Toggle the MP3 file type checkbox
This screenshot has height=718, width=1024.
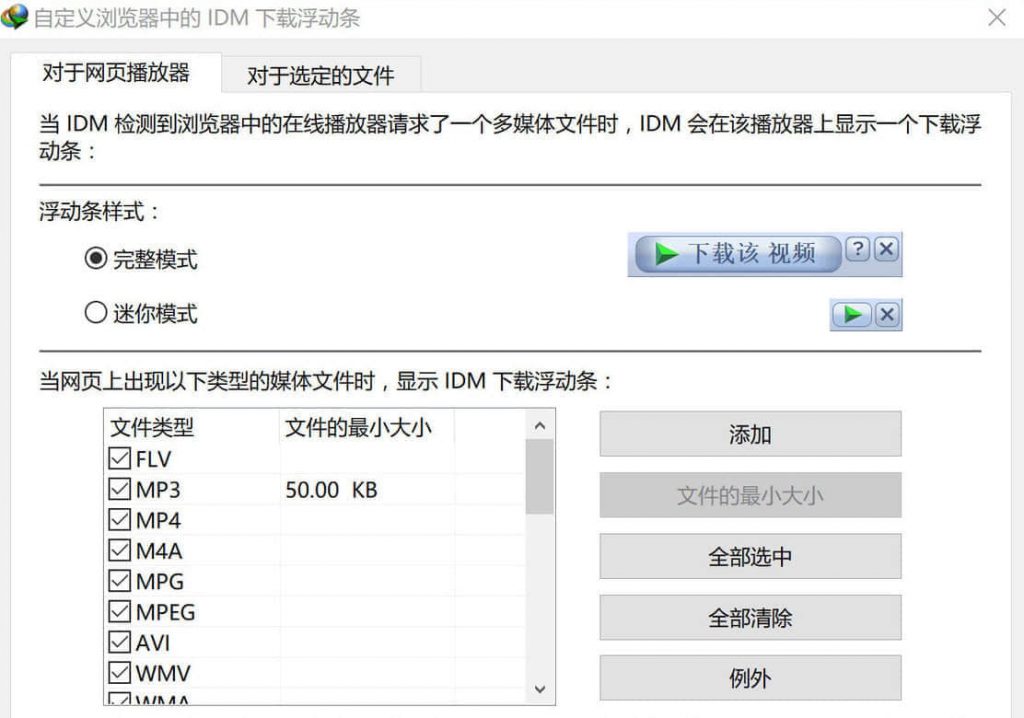coord(120,490)
